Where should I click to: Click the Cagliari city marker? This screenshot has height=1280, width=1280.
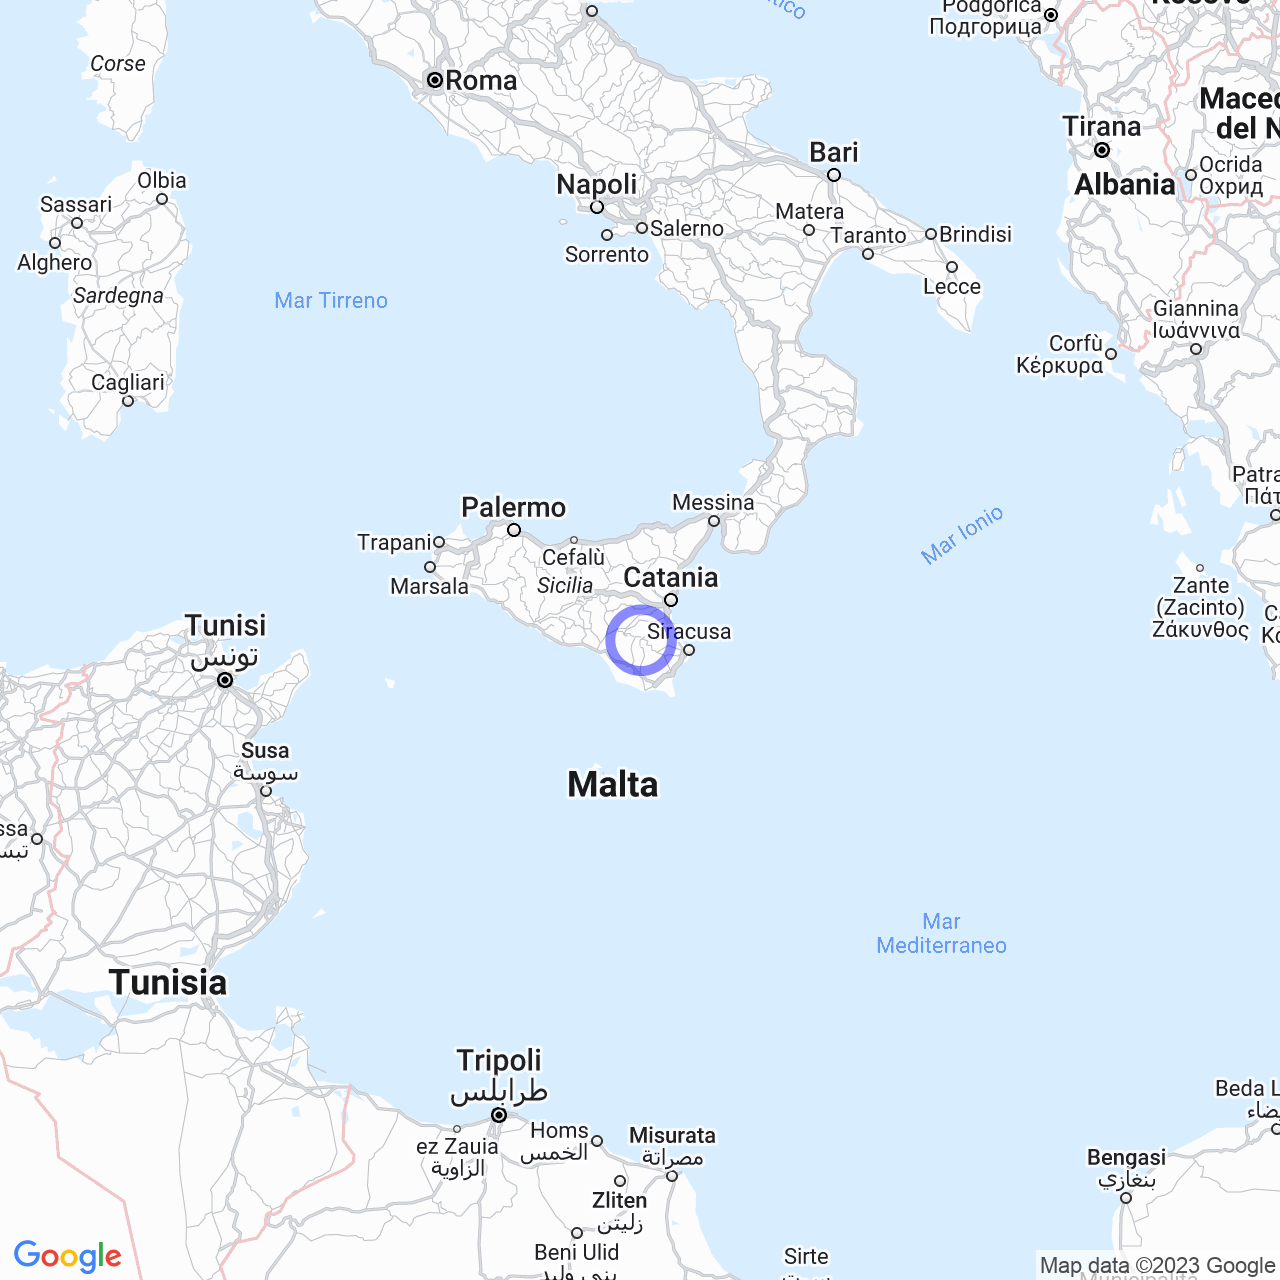pos(128,401)
